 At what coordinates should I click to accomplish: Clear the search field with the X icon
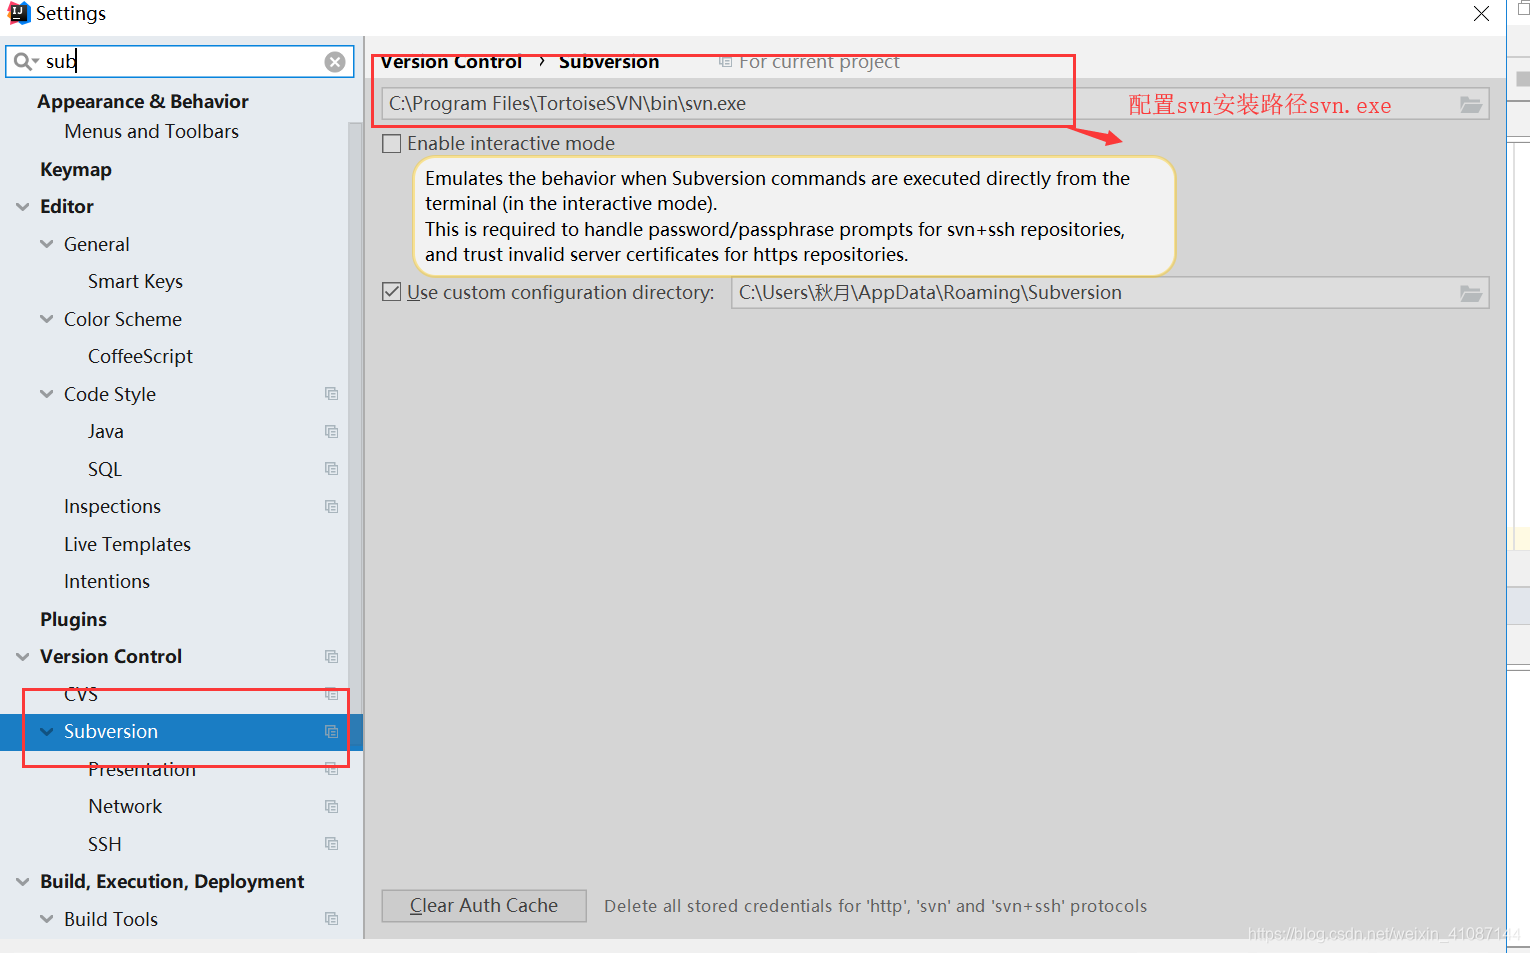[x=335, y=62]
